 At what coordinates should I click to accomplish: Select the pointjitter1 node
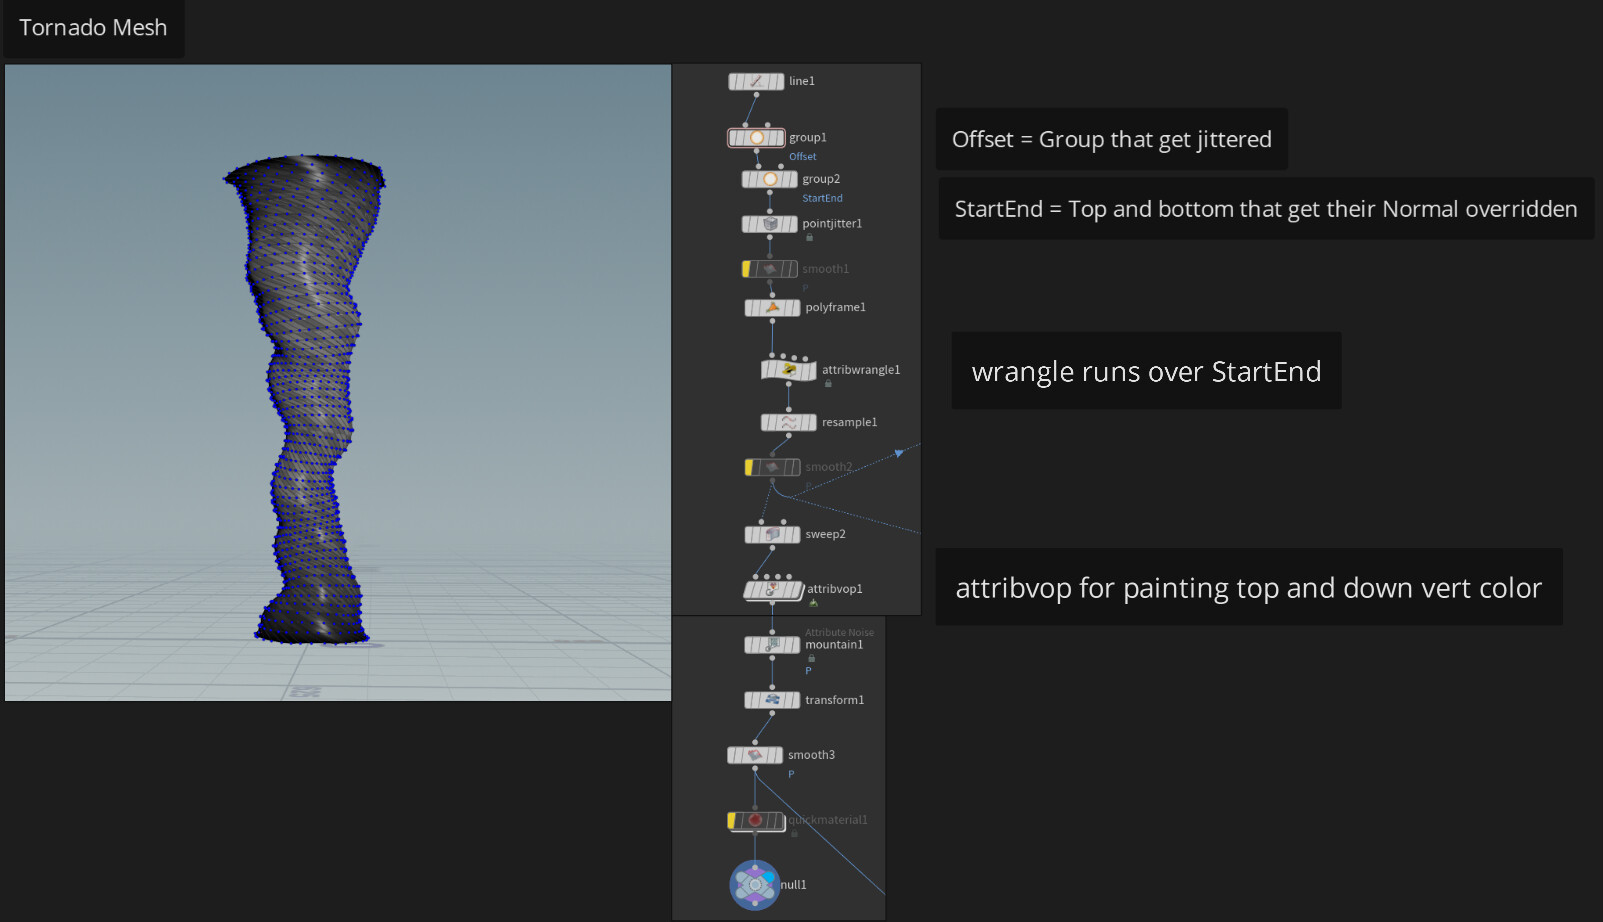[770, 224]
